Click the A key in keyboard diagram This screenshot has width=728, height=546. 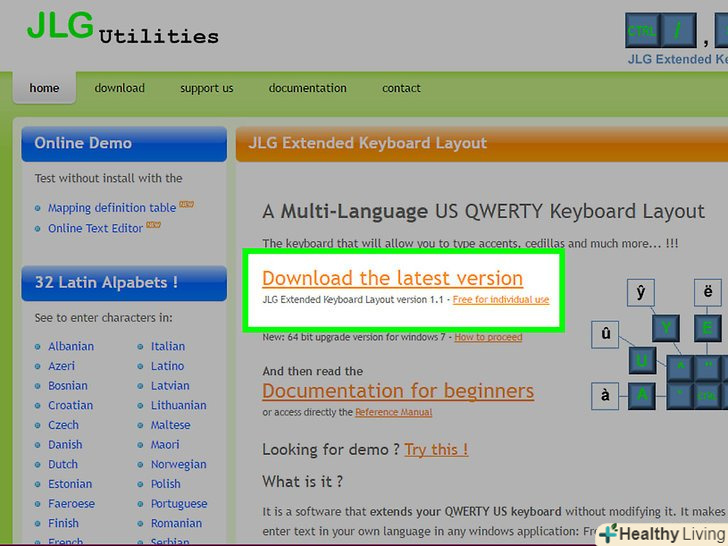coord(642,396)
